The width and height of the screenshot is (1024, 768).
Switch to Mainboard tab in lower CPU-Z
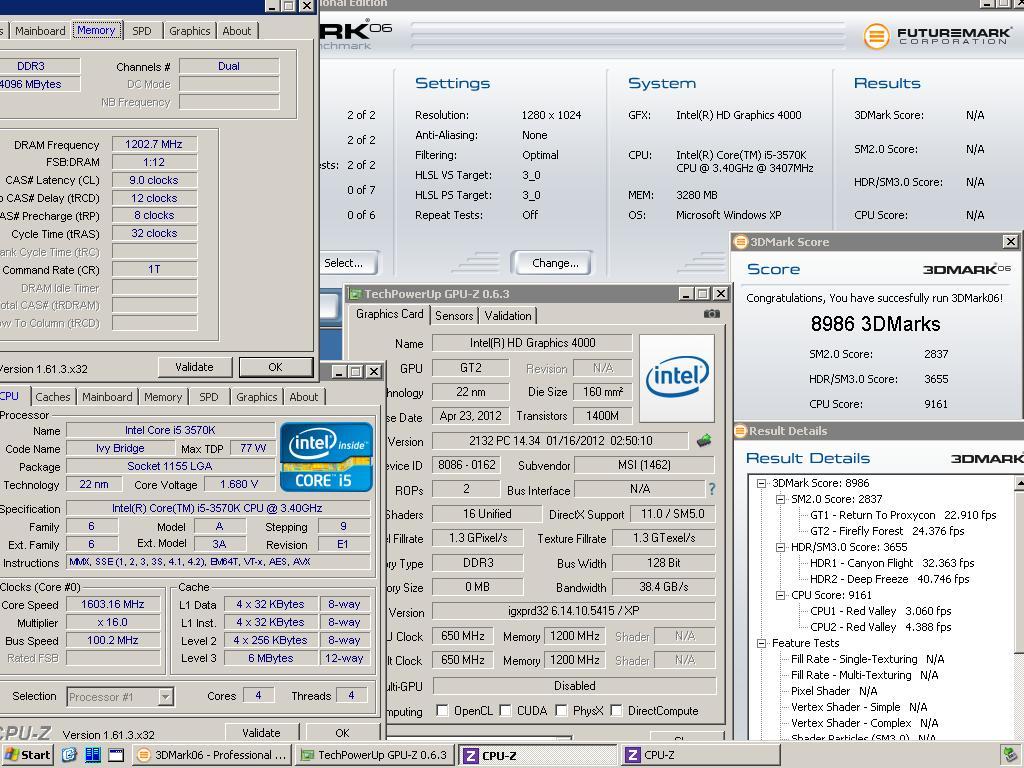coord(107,397)
